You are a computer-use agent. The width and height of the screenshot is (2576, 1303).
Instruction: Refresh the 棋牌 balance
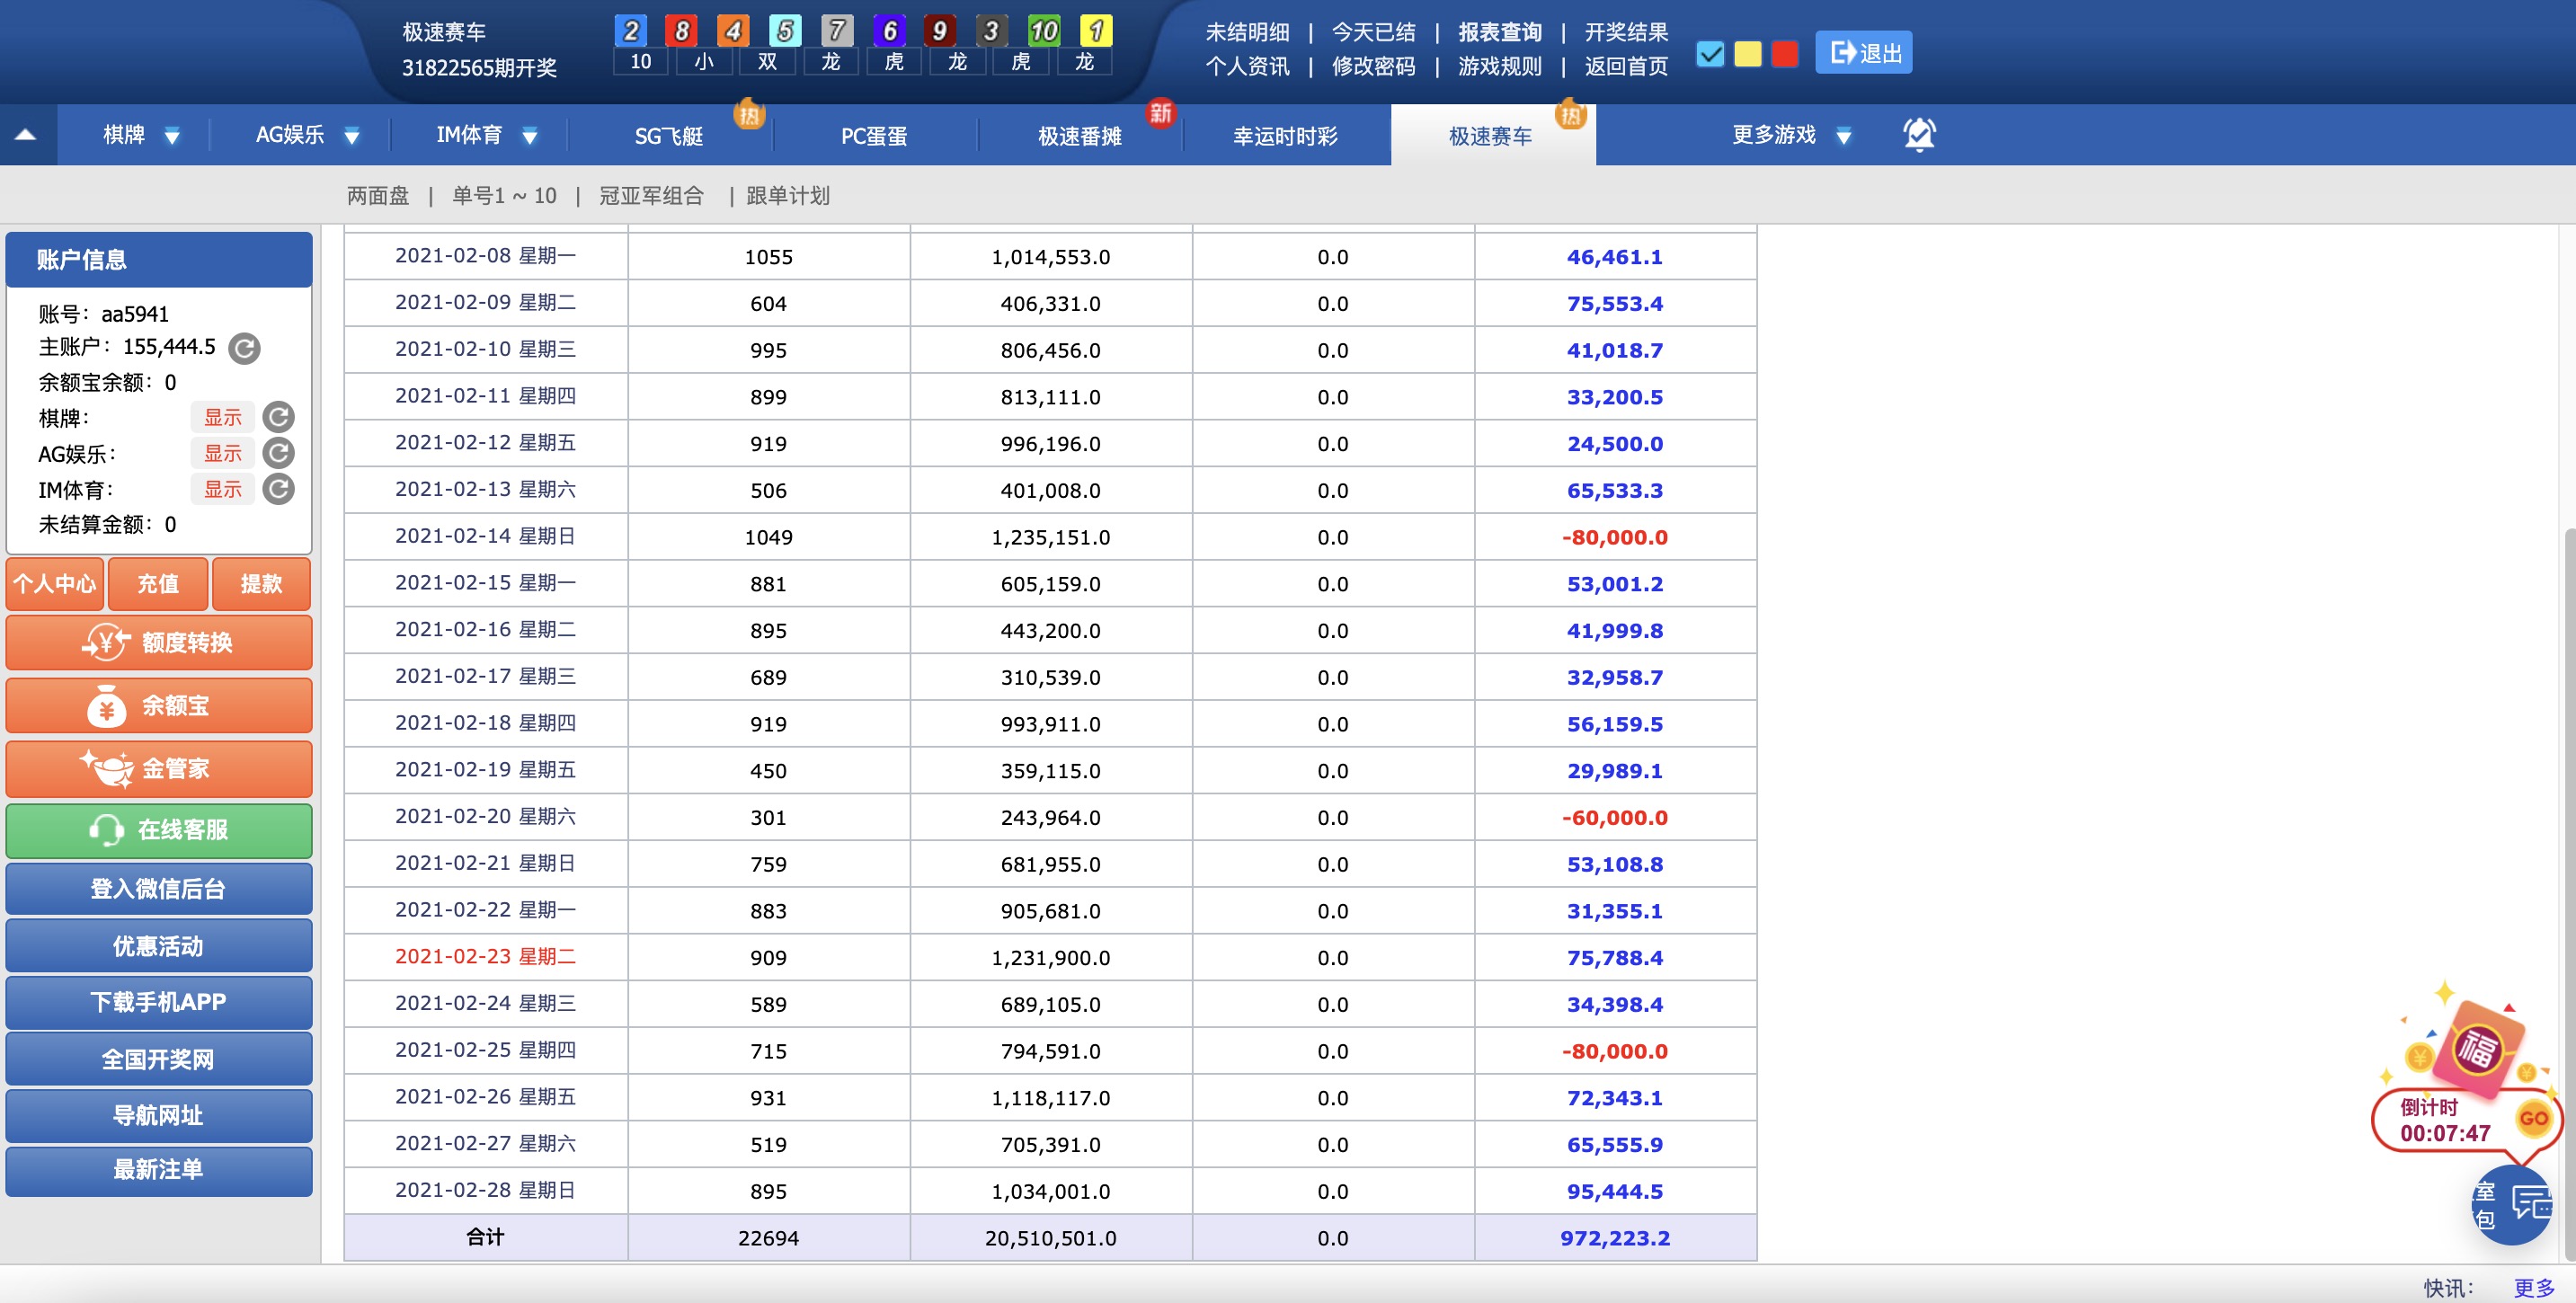(278, 417)
